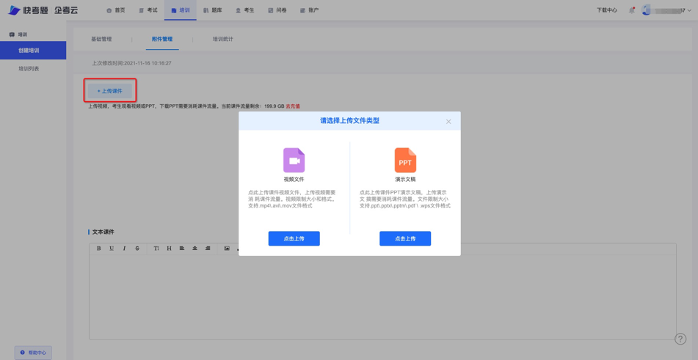Open font size tool in editor
Screen dimensions: 698x360
coord(156,248)
